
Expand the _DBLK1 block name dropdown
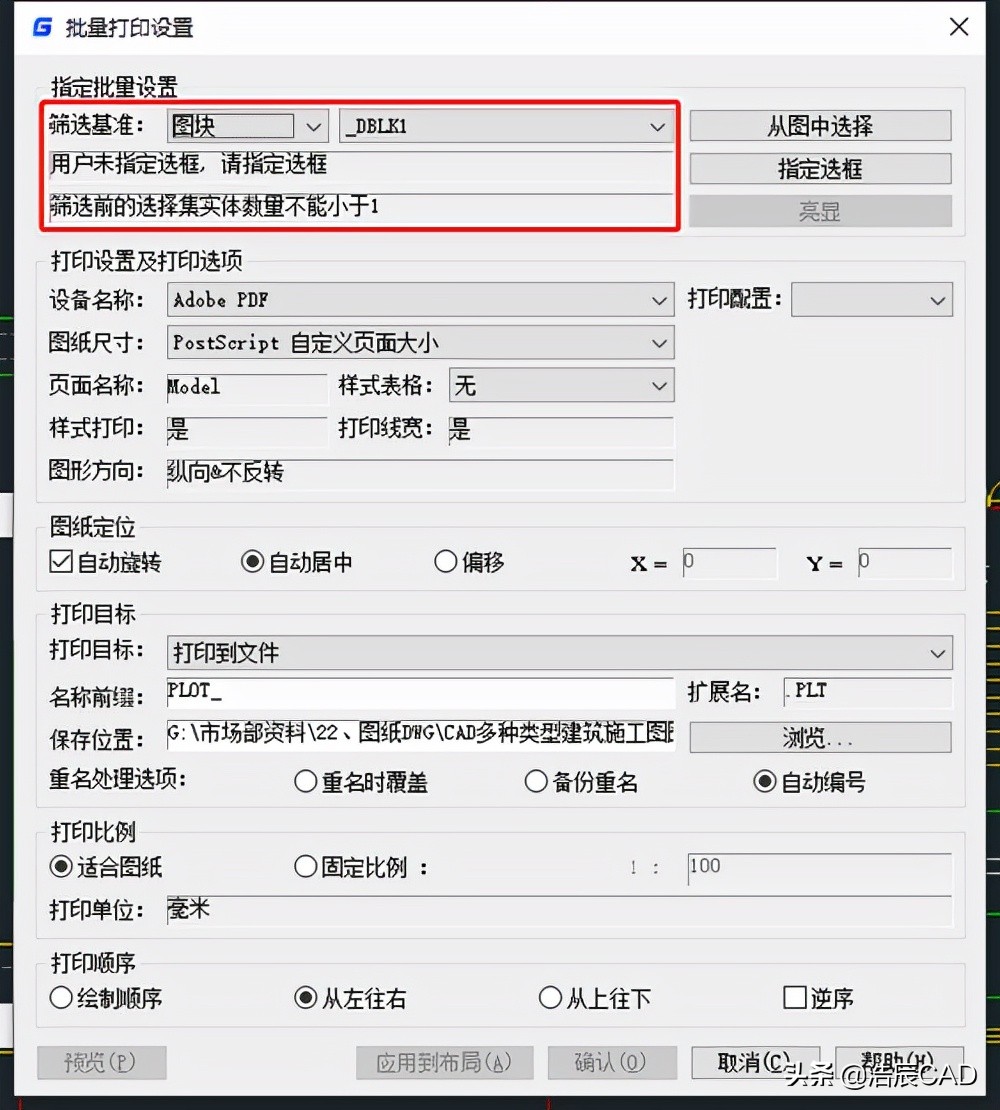pos(658,127)
